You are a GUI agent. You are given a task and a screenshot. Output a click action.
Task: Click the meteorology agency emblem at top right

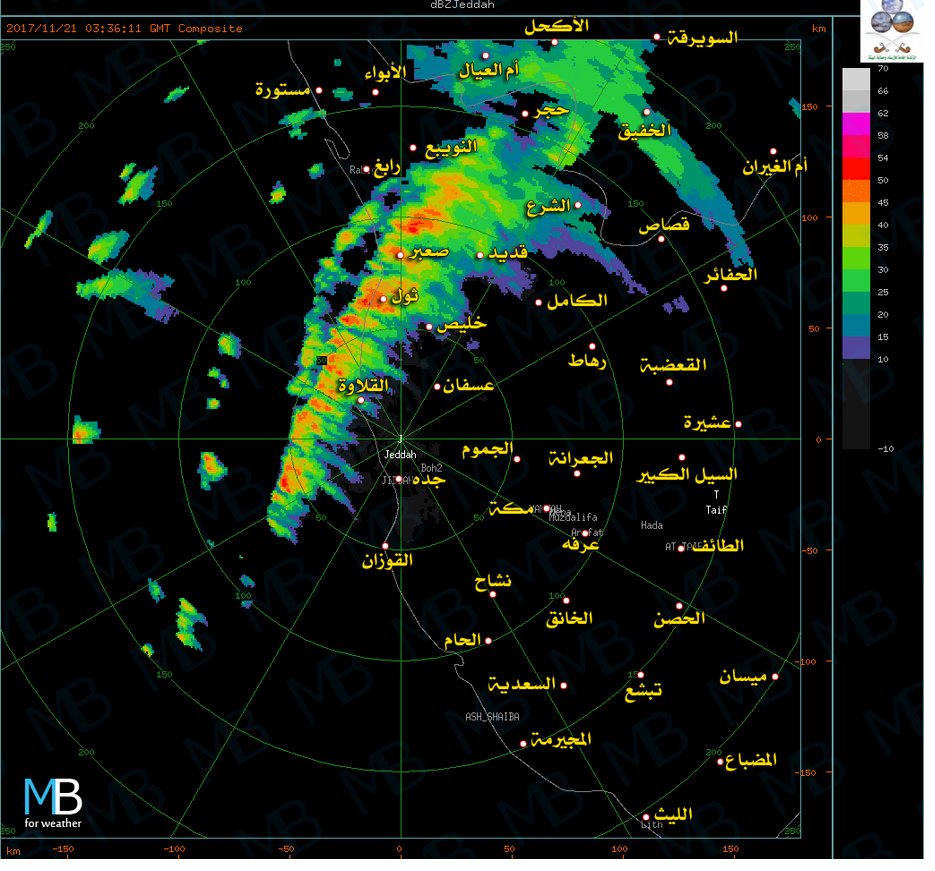(891, 30)
